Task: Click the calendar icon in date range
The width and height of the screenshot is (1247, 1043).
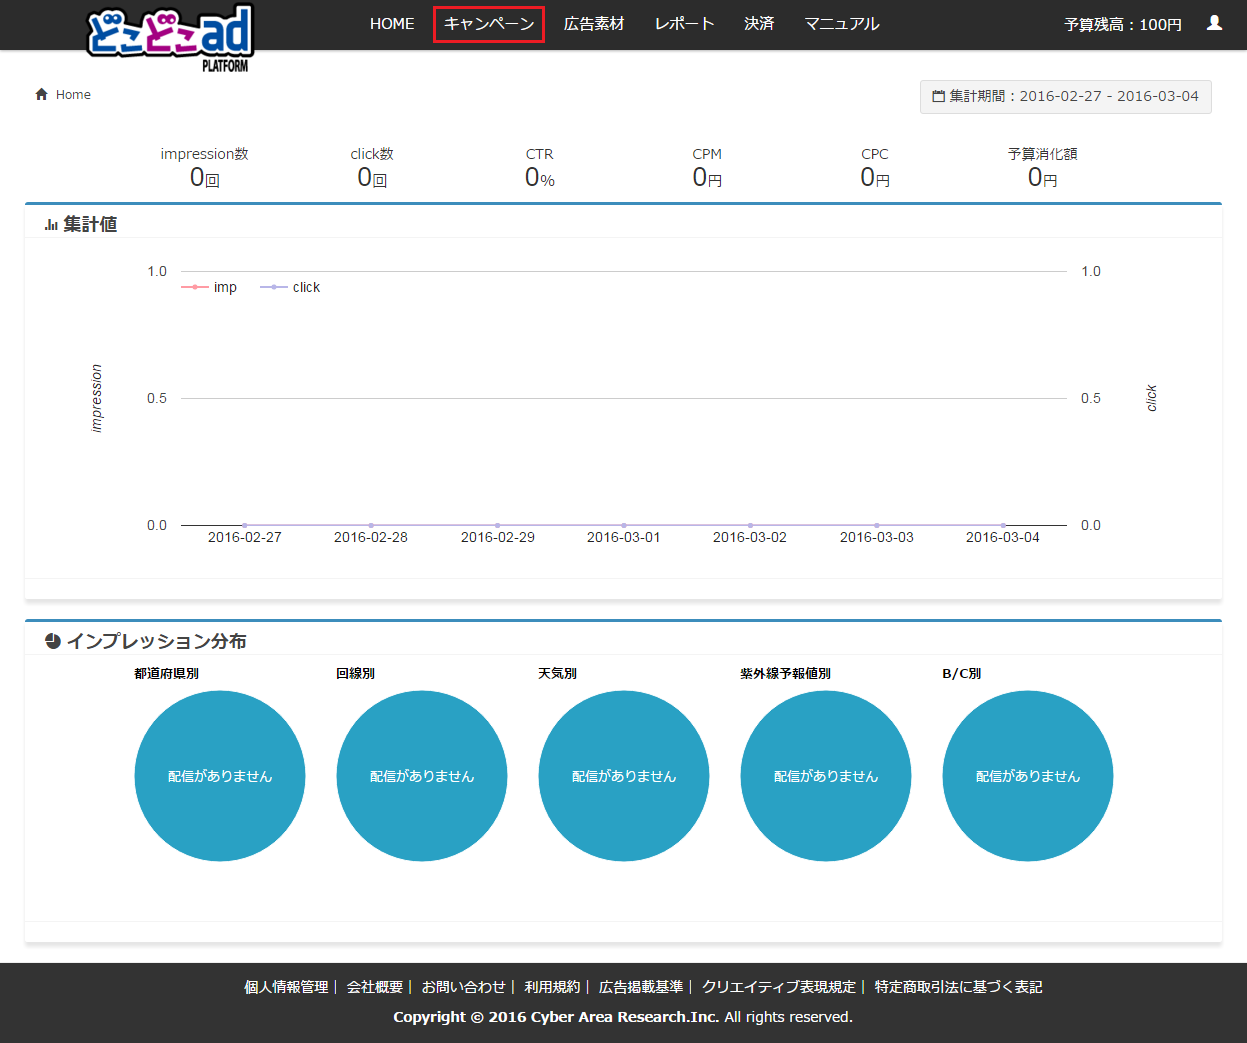Action: (938, 96)
